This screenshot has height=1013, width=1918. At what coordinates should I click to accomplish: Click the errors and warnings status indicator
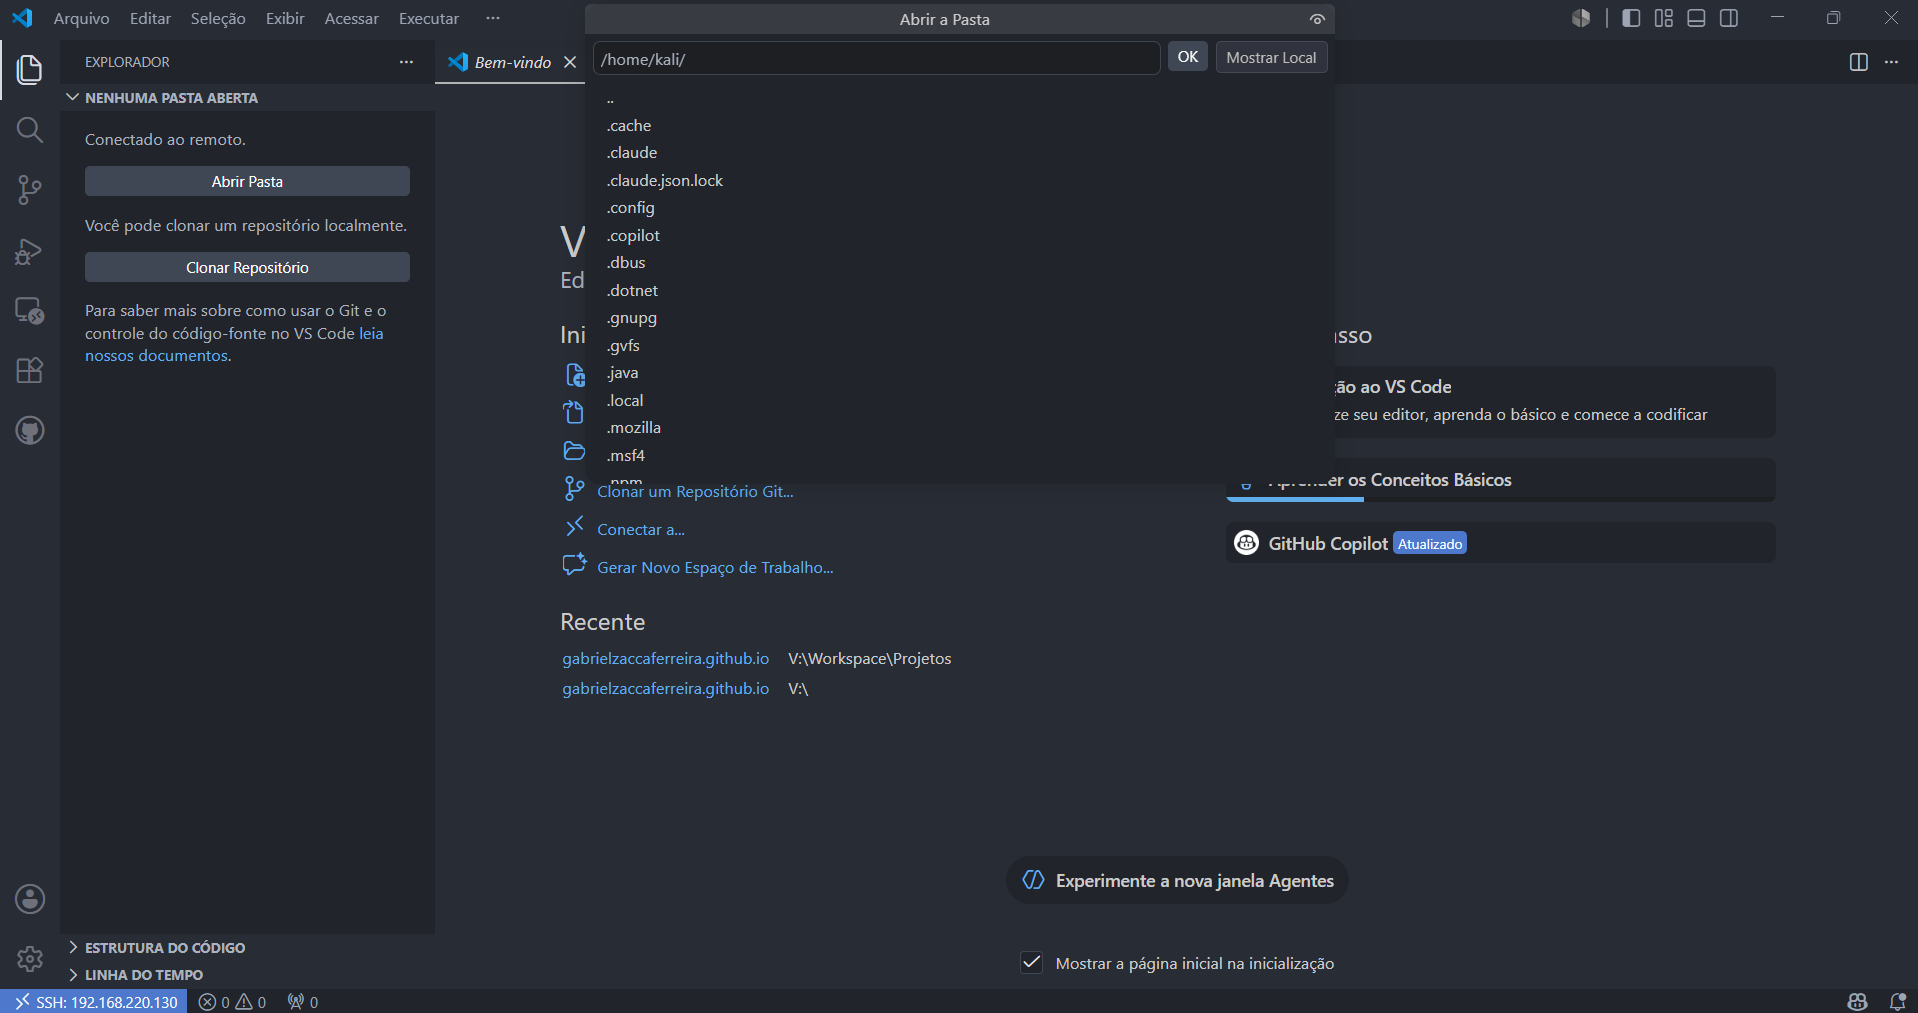point(232,1002)
